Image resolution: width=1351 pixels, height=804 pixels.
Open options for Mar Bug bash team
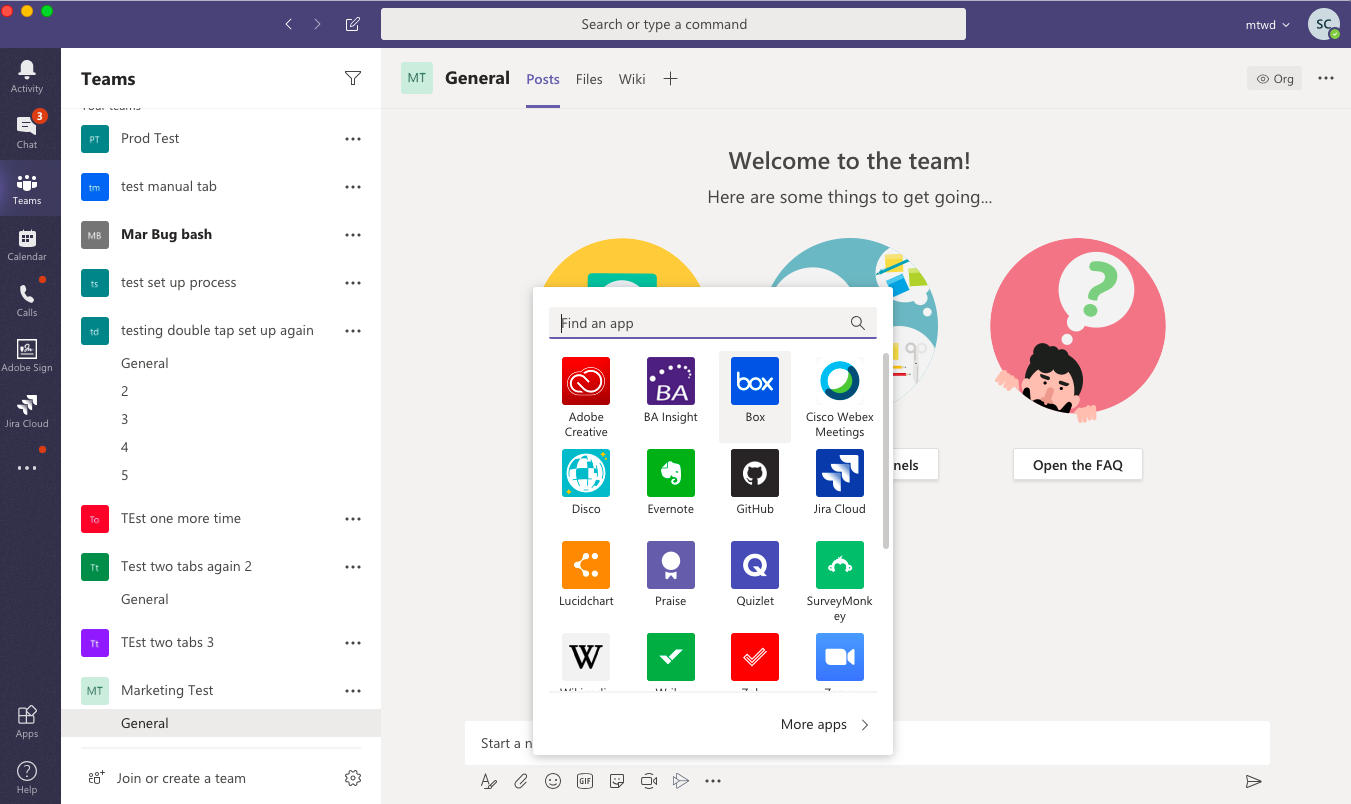click(x=353, y=235)
